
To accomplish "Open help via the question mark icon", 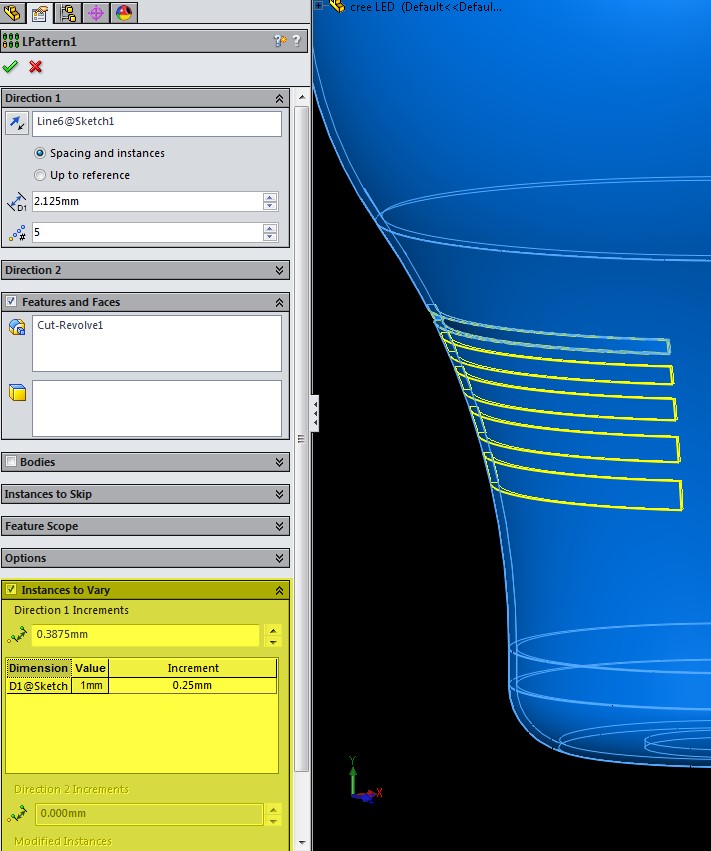I will tap(296, 41).
